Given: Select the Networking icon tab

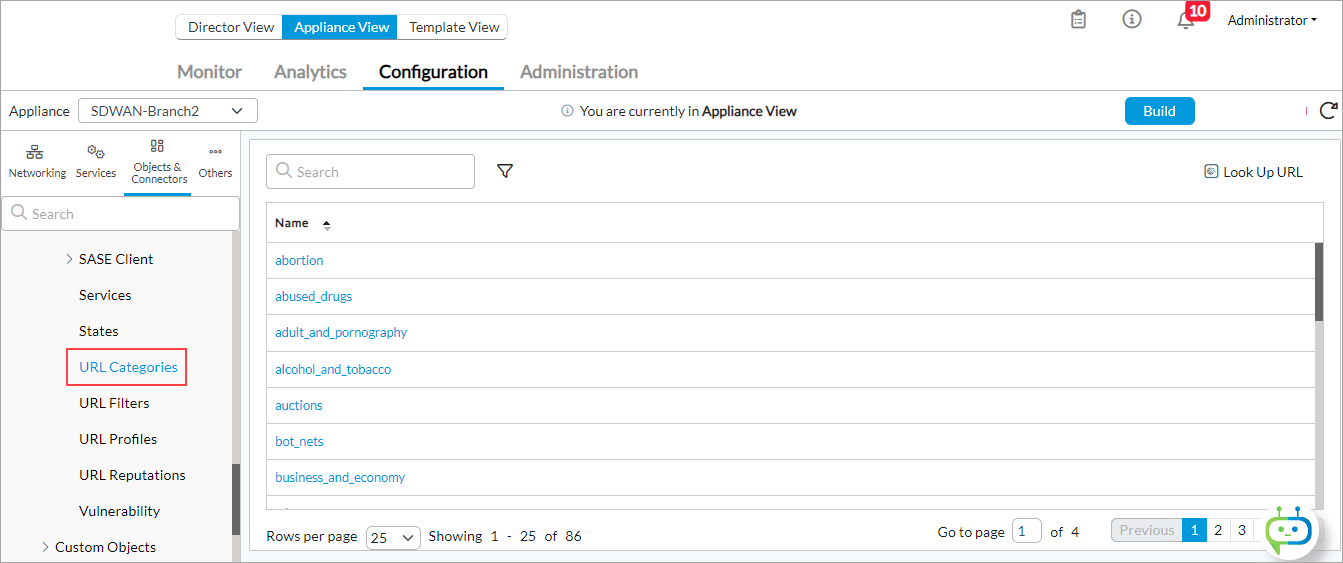Looking at the screenshot, I should pyautogui.click(x=37, y=162).
